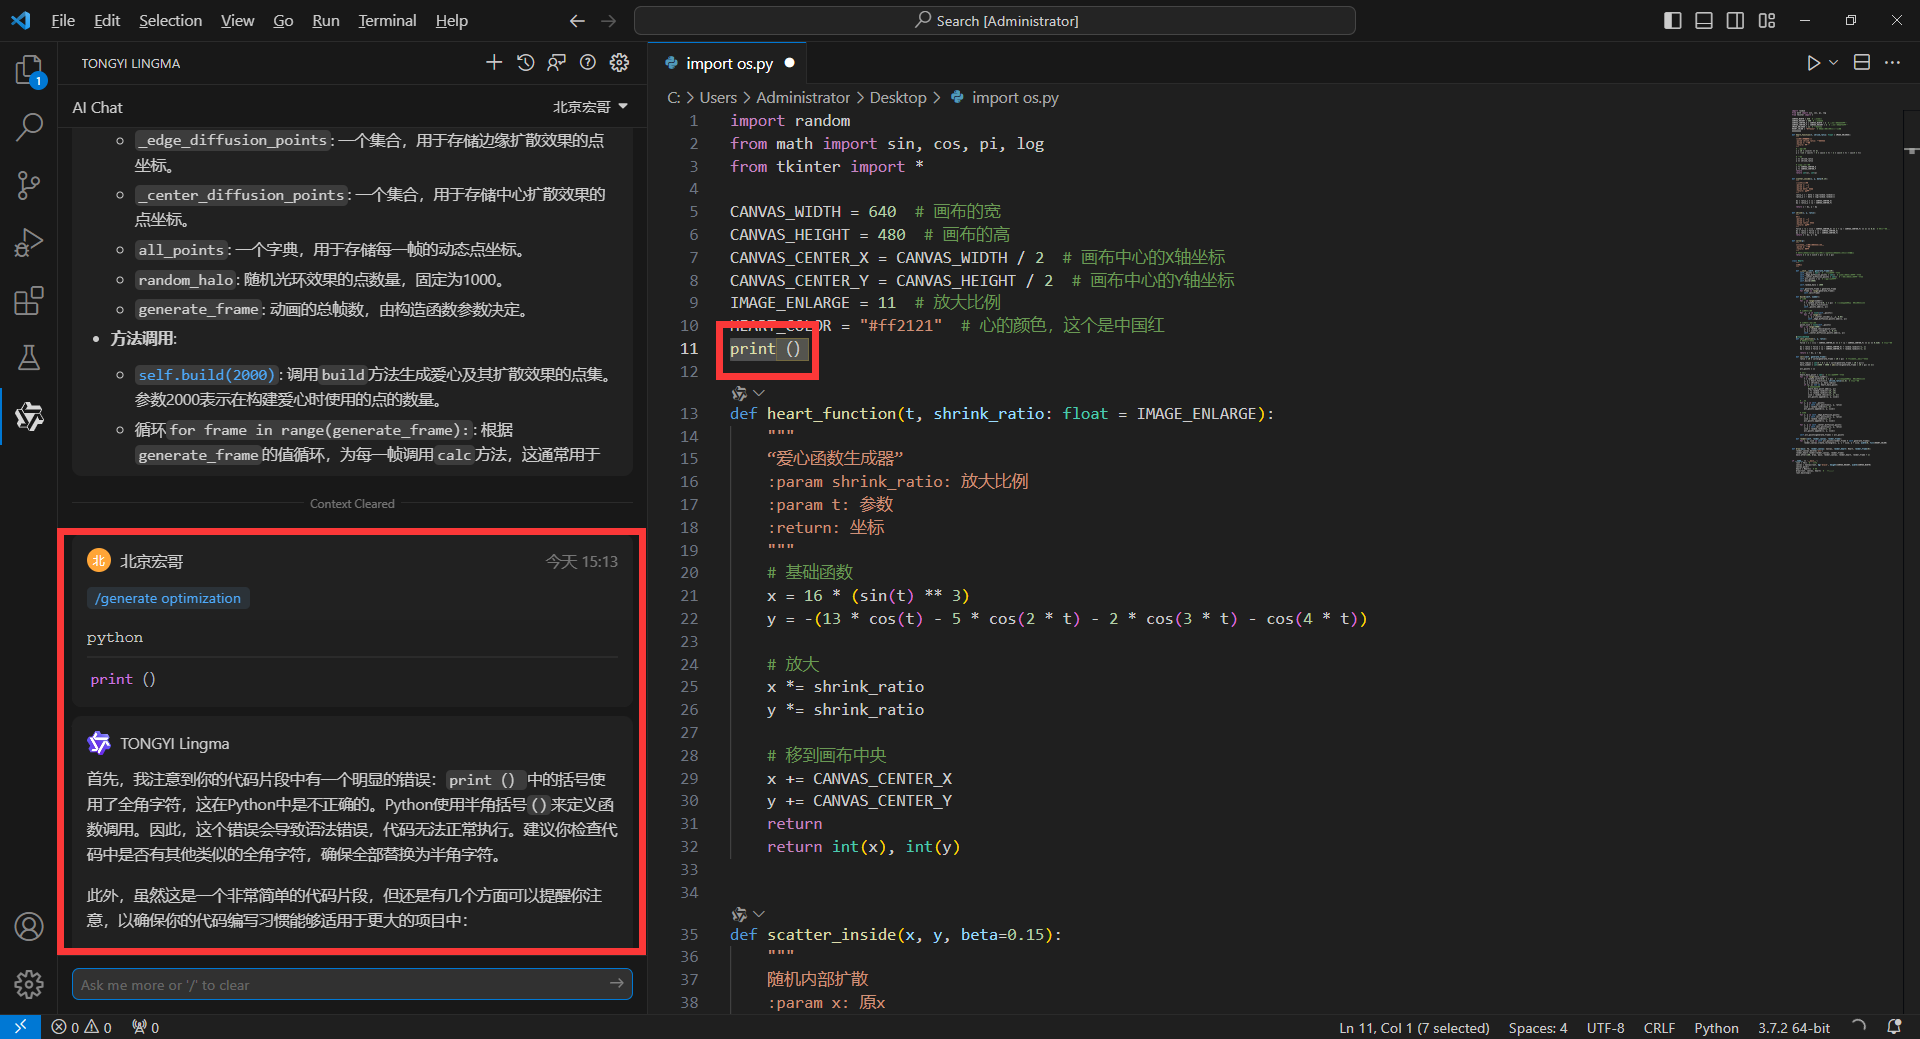1920x1039 pixels.
Task: Open the Go menu
Action: click(x=283, y=20)
